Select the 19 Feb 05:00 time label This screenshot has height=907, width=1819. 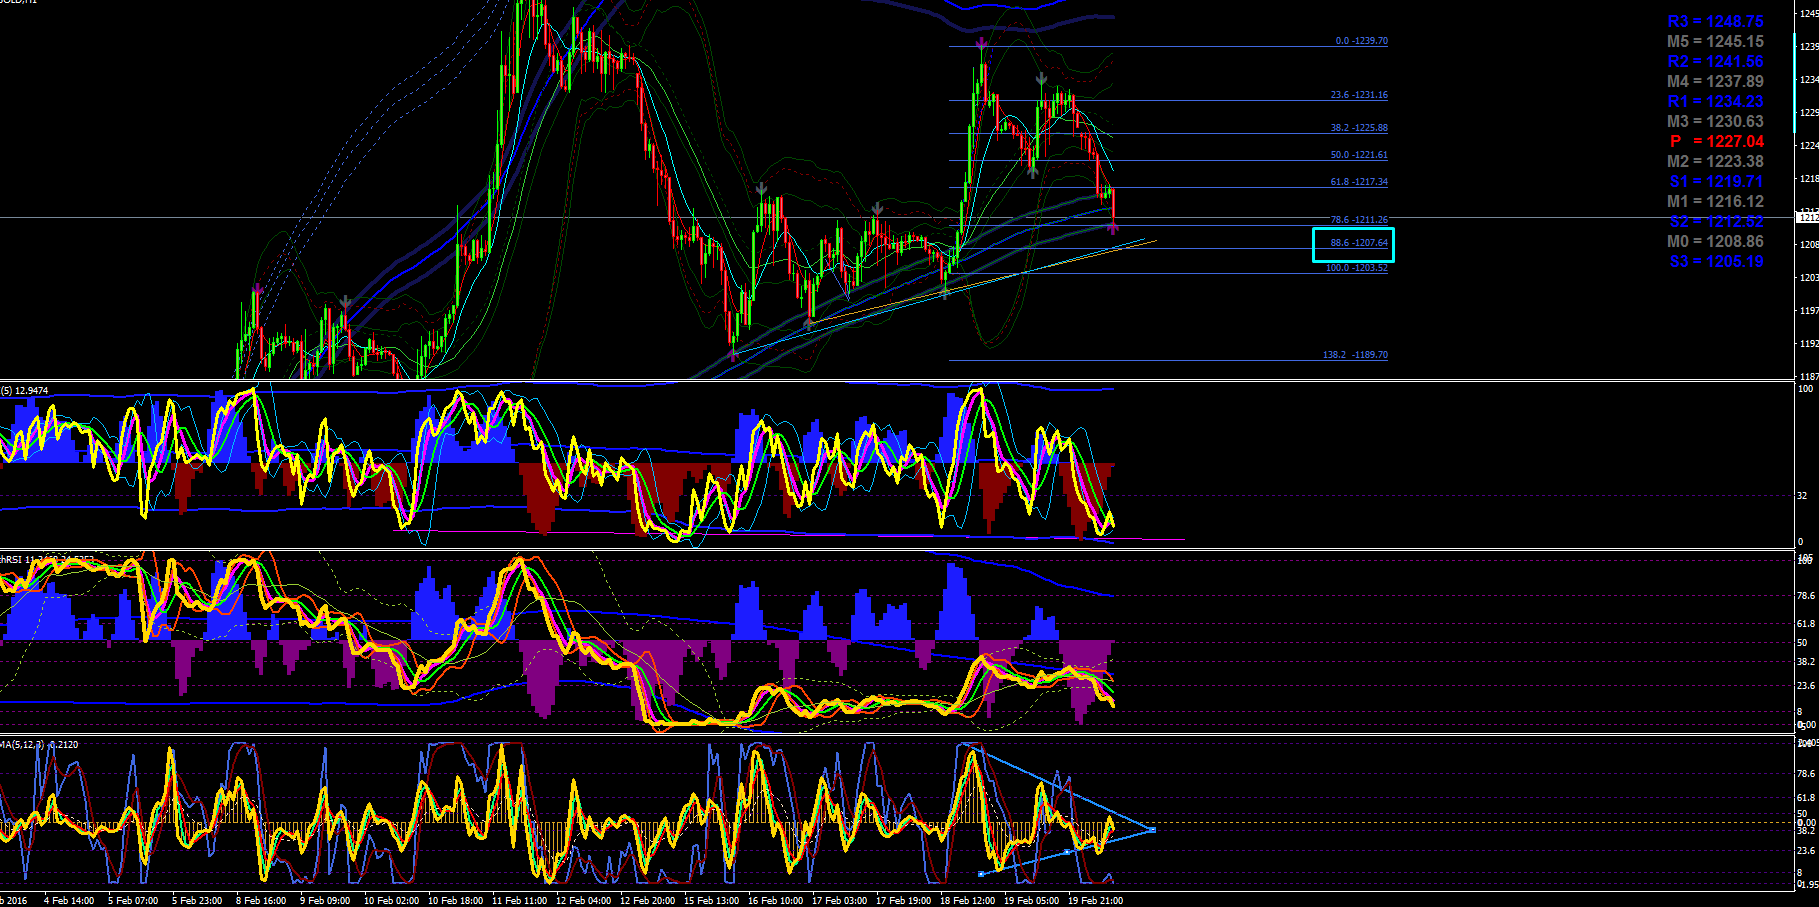[x=1031, y=900]
